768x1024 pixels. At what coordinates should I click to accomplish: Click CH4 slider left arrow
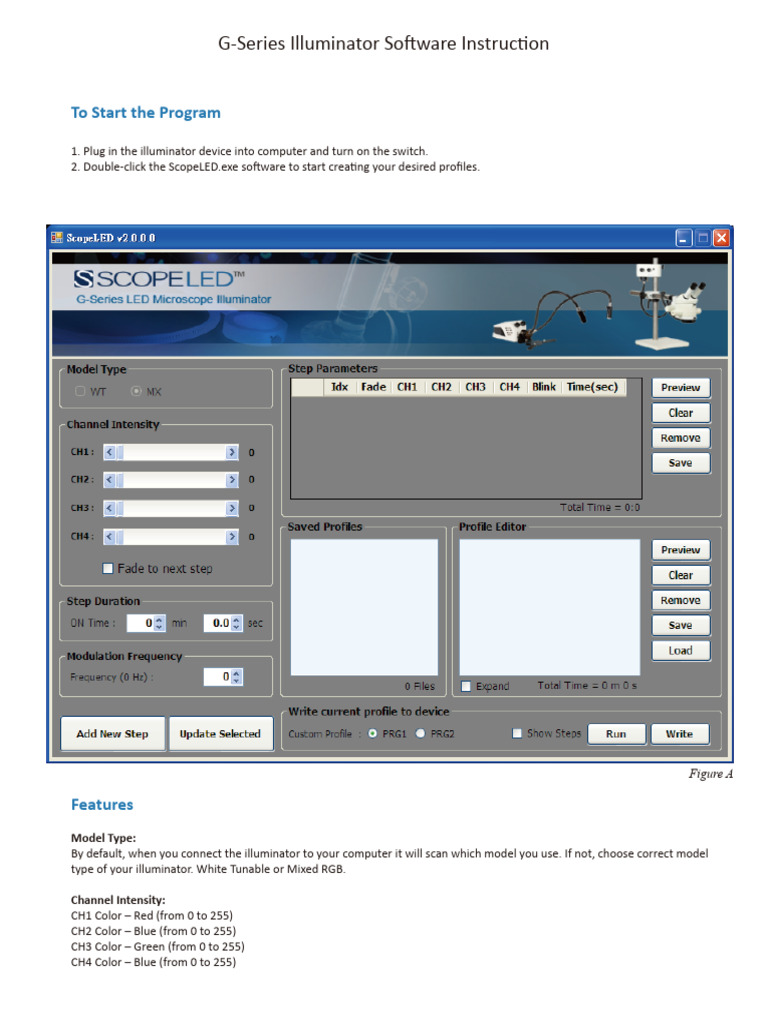point(110,537)
